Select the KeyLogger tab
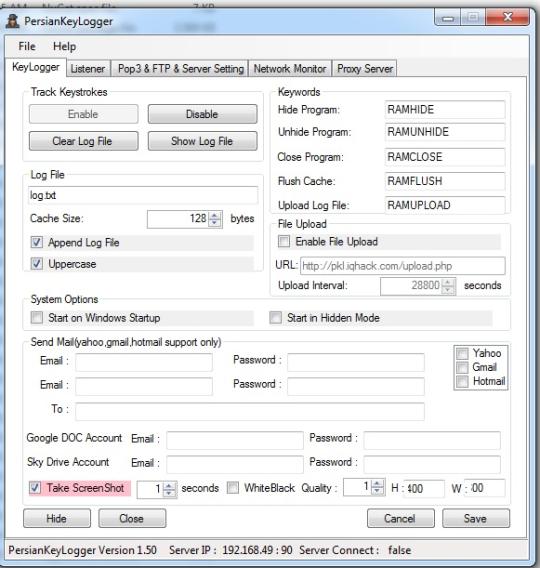The image size is (540, 568). click(x=35, y=67)
